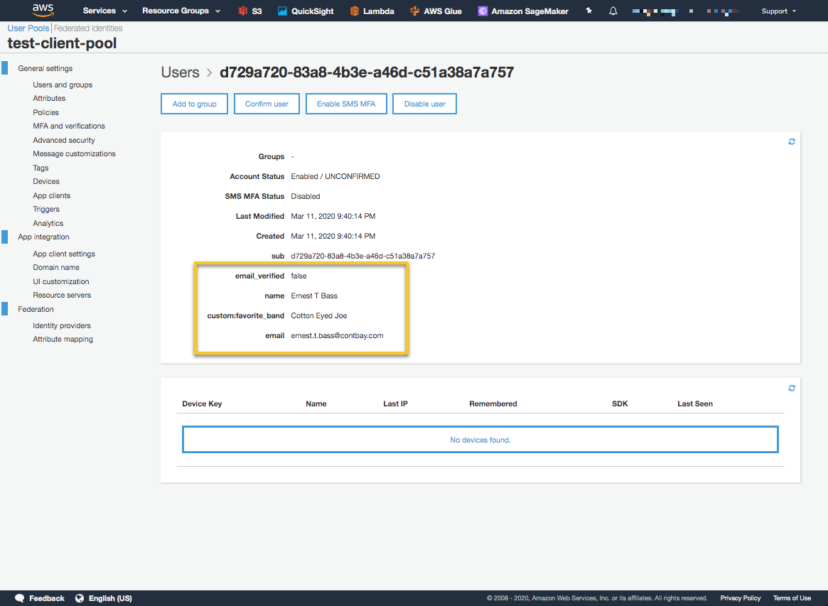Refresh the user details panel
This screenshot has width=828, height=606.
[x=791, y=141]
